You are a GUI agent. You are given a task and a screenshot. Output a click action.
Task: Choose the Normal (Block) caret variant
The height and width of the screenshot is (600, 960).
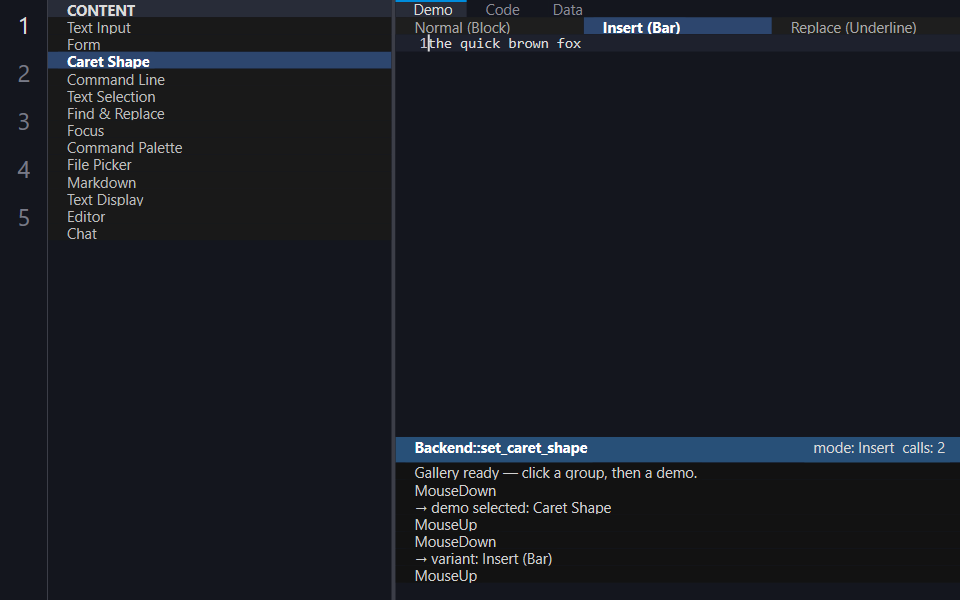(x=490, y=28)
